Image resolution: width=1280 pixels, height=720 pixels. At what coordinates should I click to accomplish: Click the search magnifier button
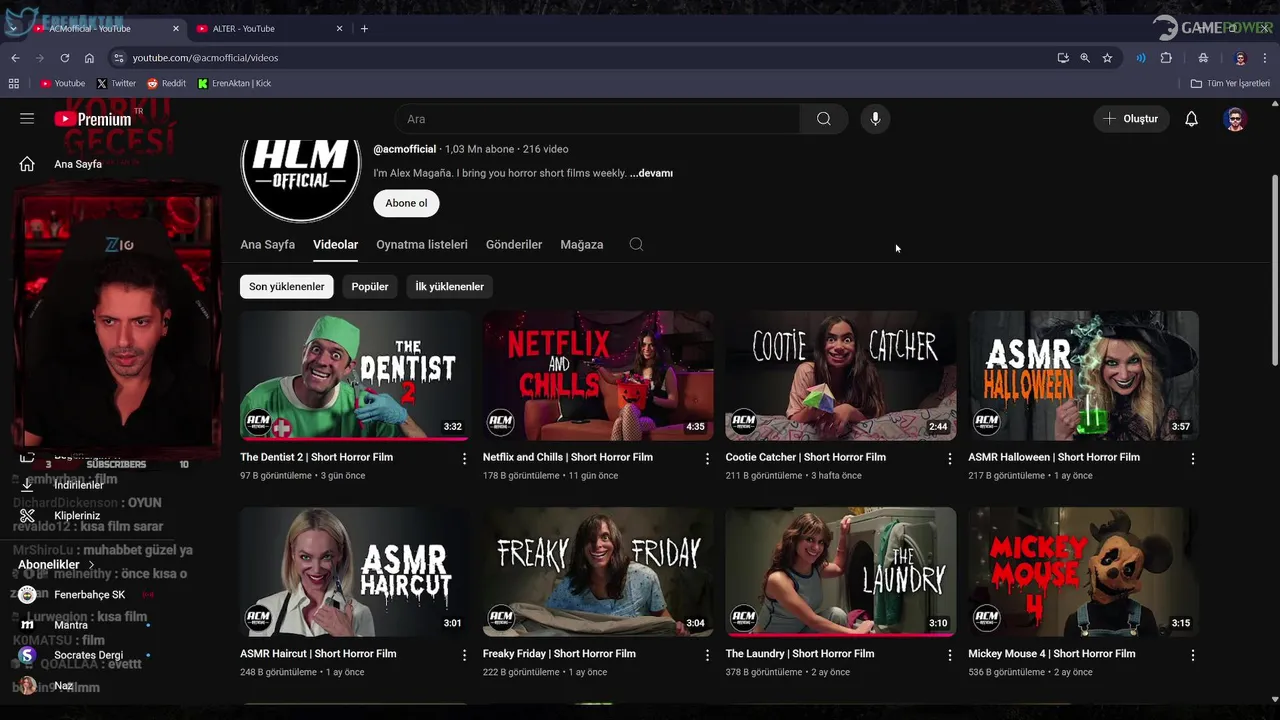pyautogui.click(x=823, y=119)
